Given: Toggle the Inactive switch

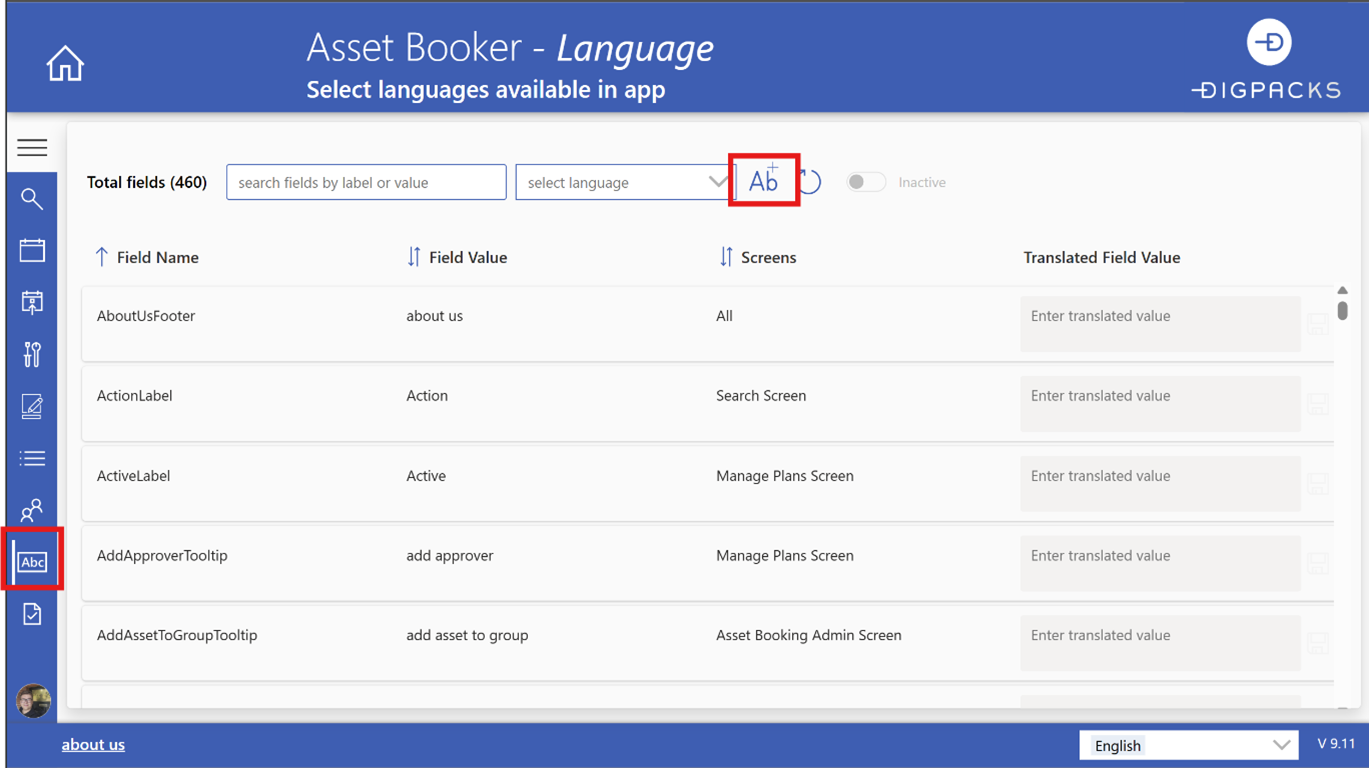Looking at the screenshot, I should pos(865,182).
